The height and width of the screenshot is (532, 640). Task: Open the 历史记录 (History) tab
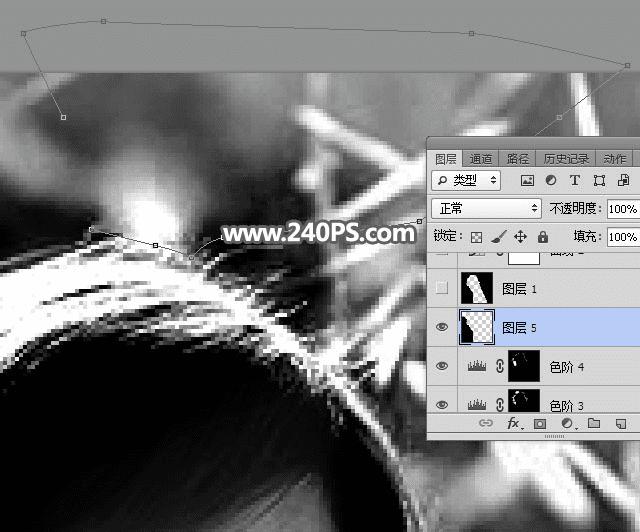coord(566,159)
